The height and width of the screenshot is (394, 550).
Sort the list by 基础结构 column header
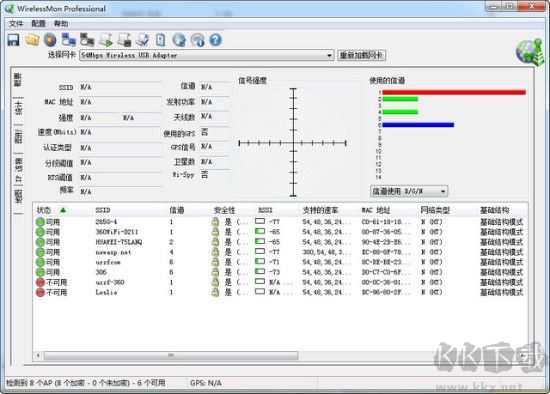click(494, 210)
